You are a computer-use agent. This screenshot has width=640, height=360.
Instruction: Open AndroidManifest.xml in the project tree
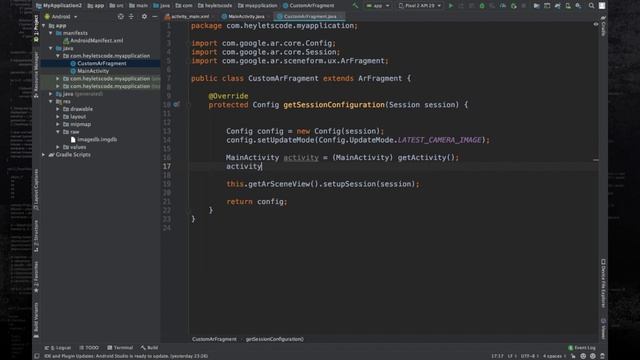[x=96, y=40]
